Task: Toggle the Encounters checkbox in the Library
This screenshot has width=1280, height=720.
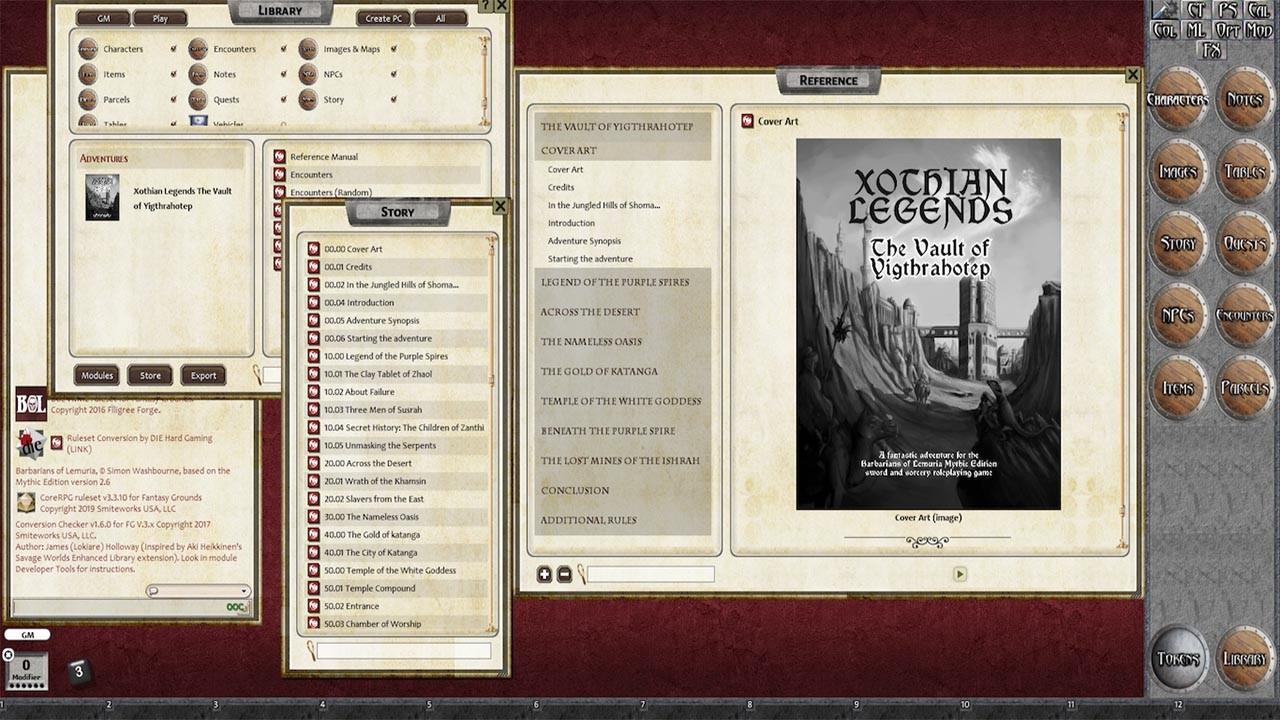Action: 286,48
